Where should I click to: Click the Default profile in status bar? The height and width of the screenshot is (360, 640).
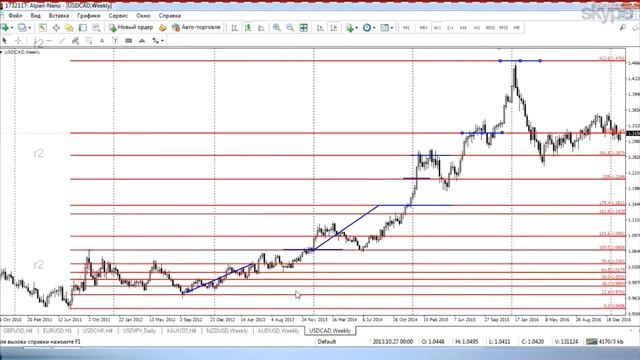pyautogui.click(x=327, y=342)
